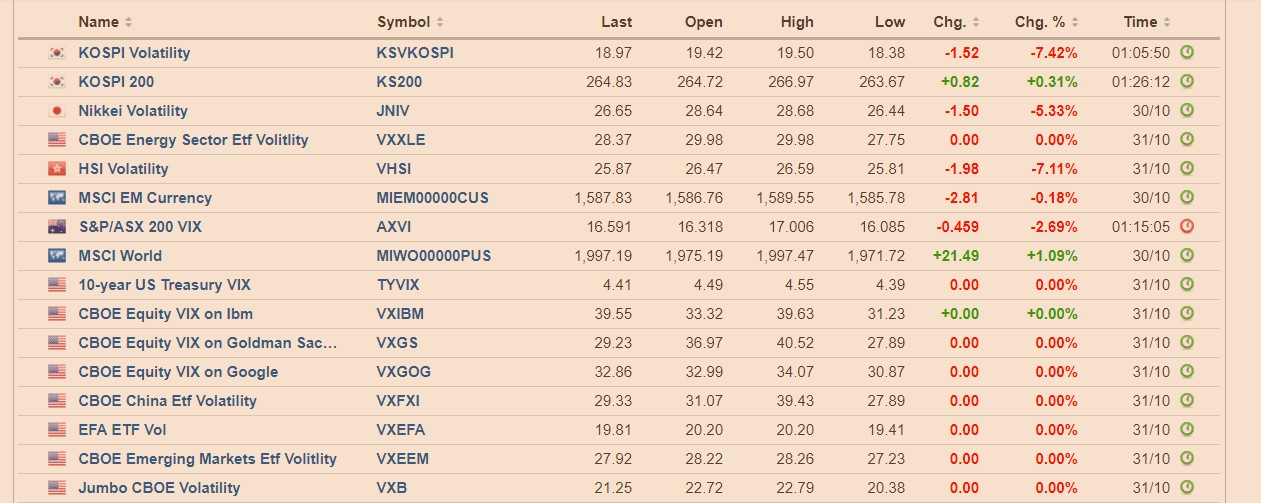Click the Hong Kong flag beside HSI Volatility
Viewport: 1261px width, 503px height.
coord(57,169)
